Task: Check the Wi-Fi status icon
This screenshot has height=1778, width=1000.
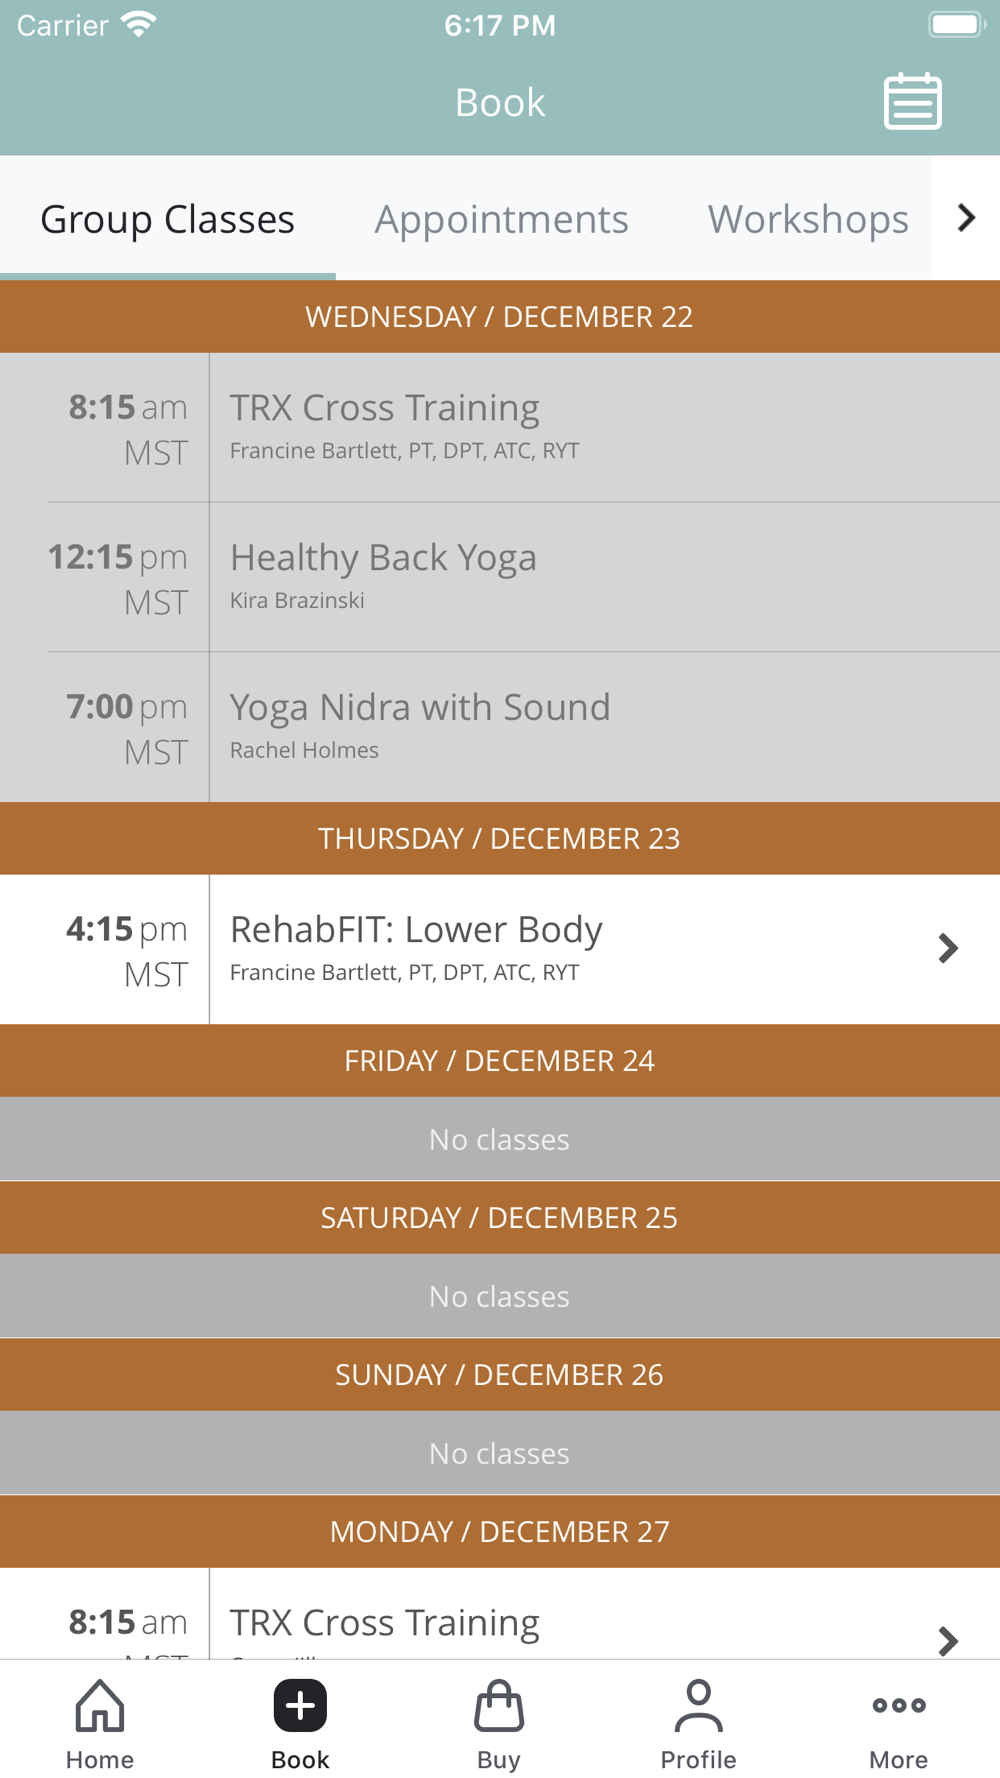Action: pos(138,24)
